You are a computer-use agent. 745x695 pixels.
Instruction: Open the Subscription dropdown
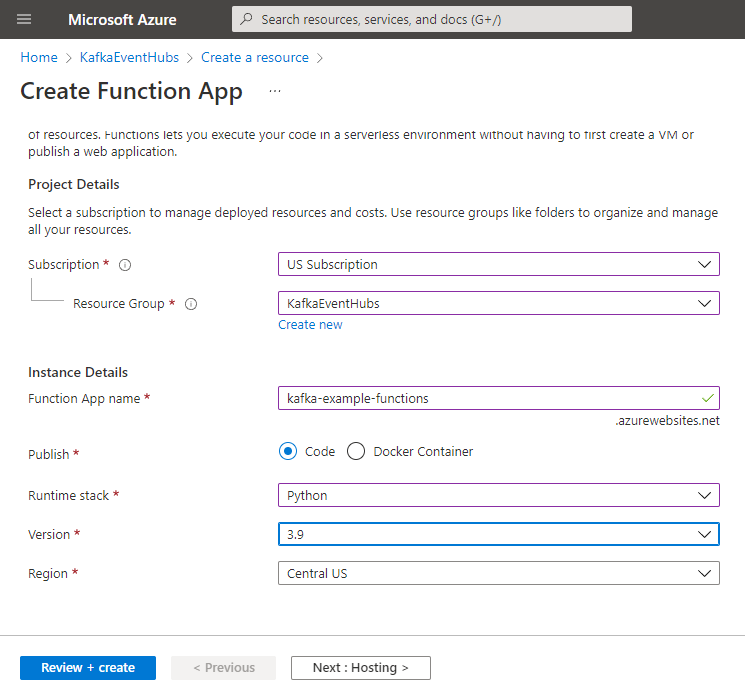point(498,264)
